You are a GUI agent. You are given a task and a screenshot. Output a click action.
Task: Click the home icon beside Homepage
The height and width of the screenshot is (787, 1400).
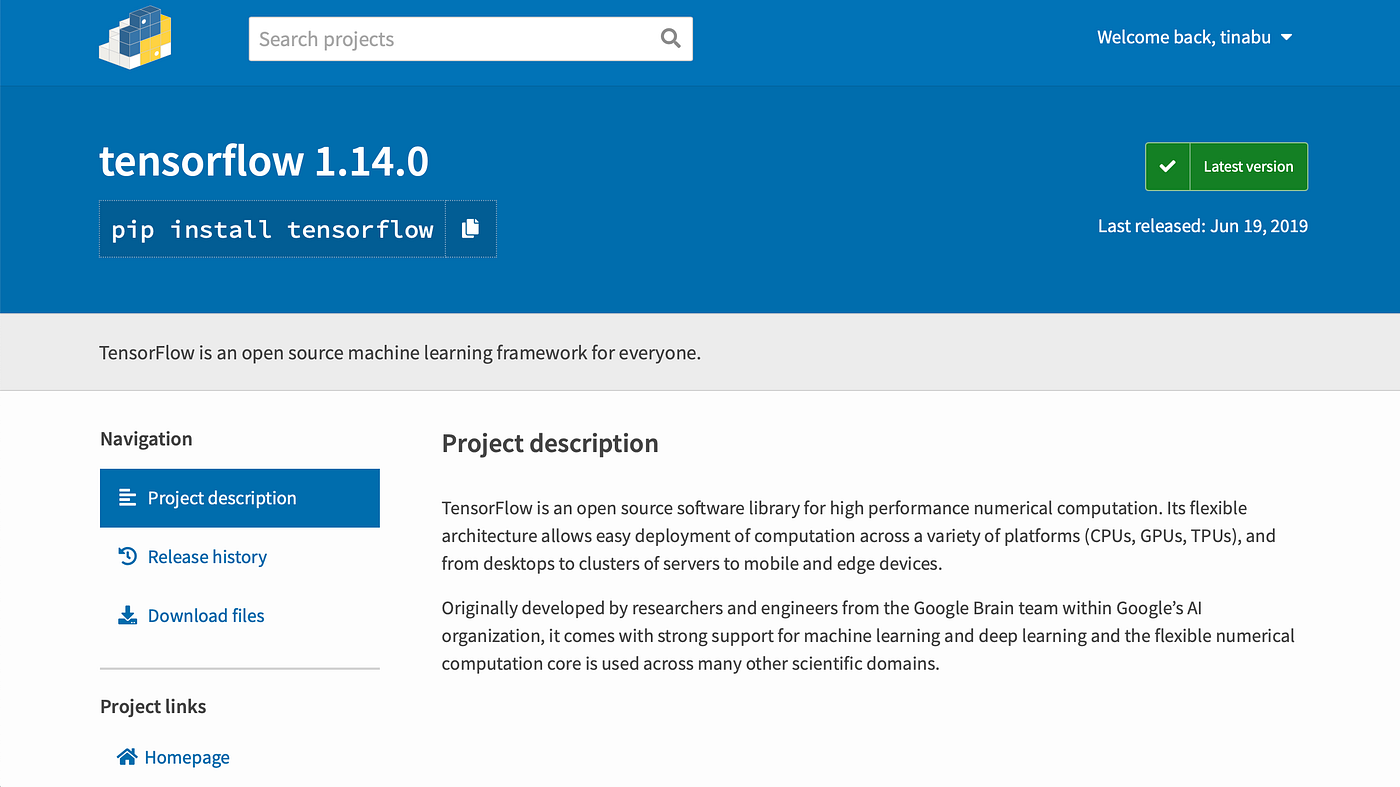(127, 756)
